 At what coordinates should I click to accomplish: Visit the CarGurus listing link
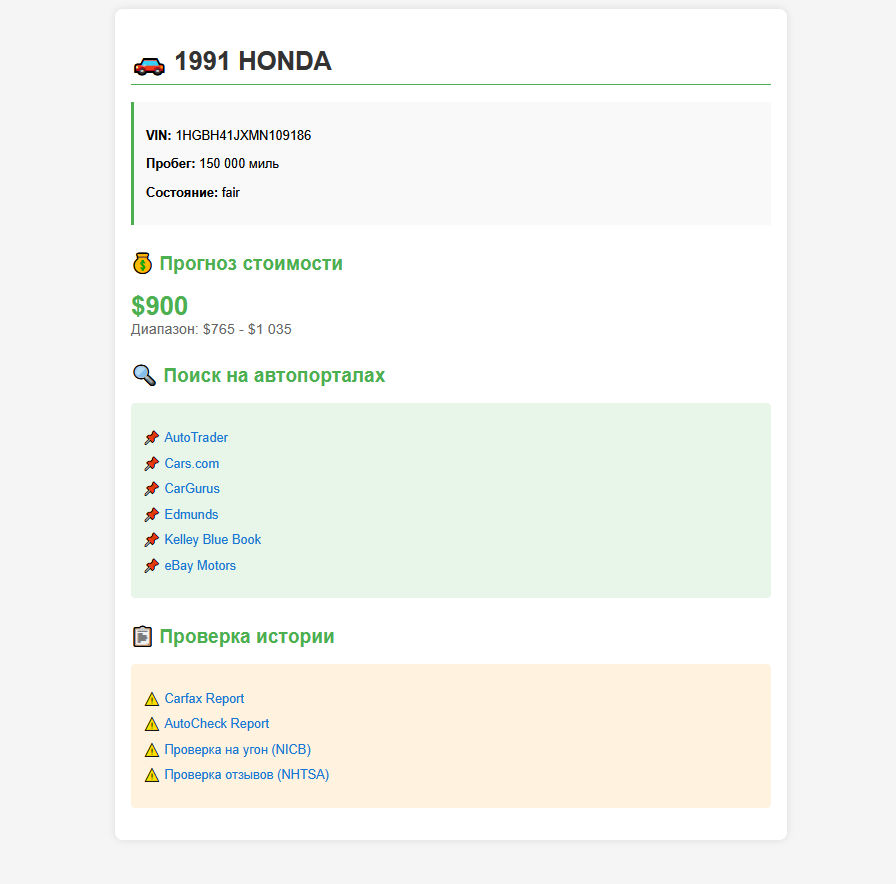click(x=192, y=489)
